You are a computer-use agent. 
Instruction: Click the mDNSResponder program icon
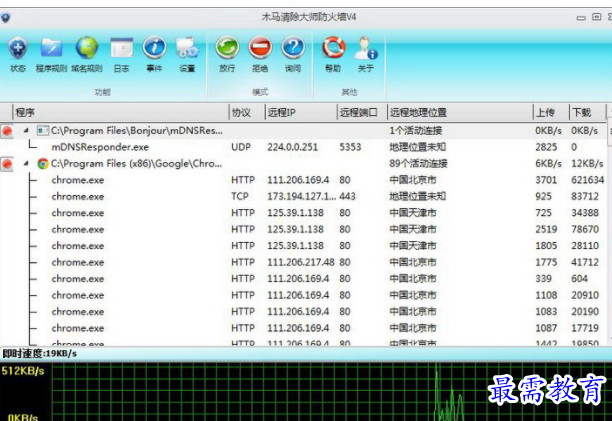(x=43, y=131)
